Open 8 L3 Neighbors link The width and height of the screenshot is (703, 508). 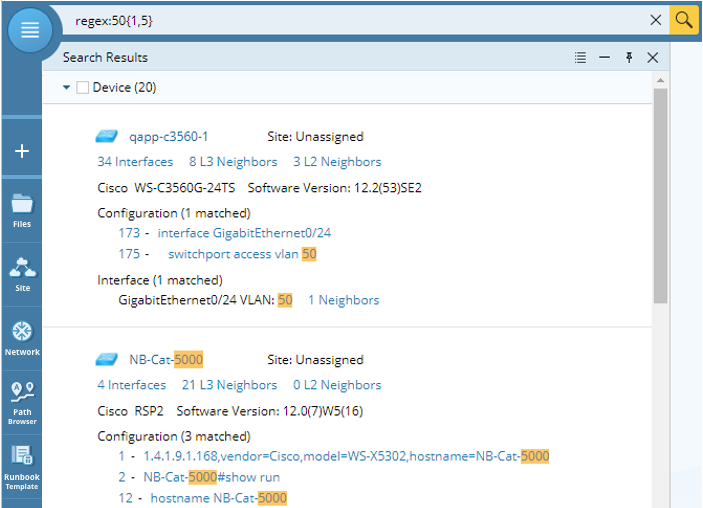(x=233, y=162)
